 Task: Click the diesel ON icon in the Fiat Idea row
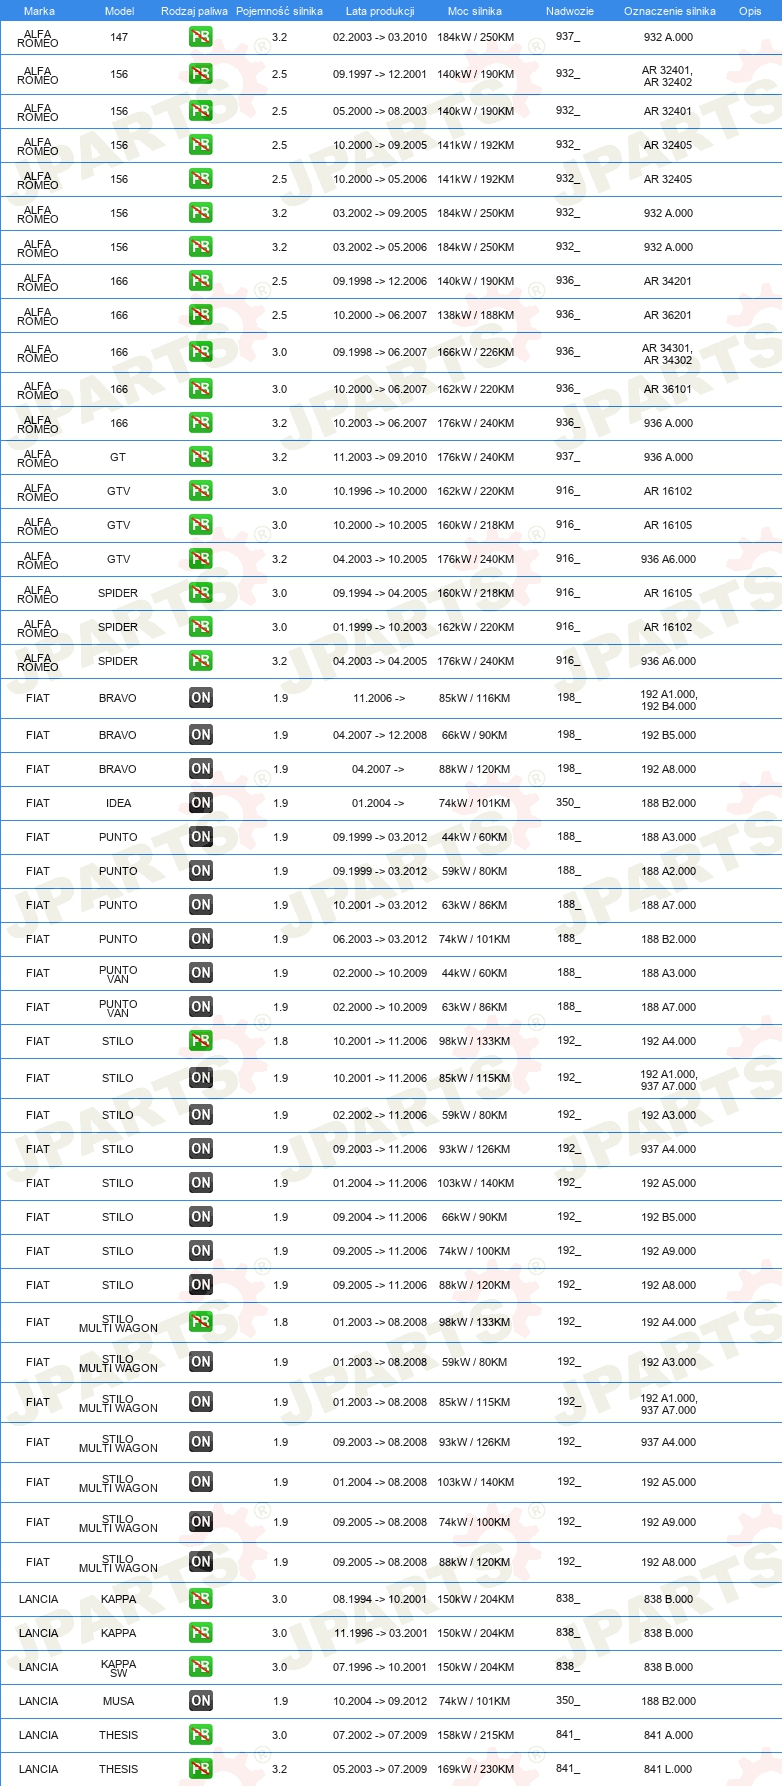tap(201, 803)
